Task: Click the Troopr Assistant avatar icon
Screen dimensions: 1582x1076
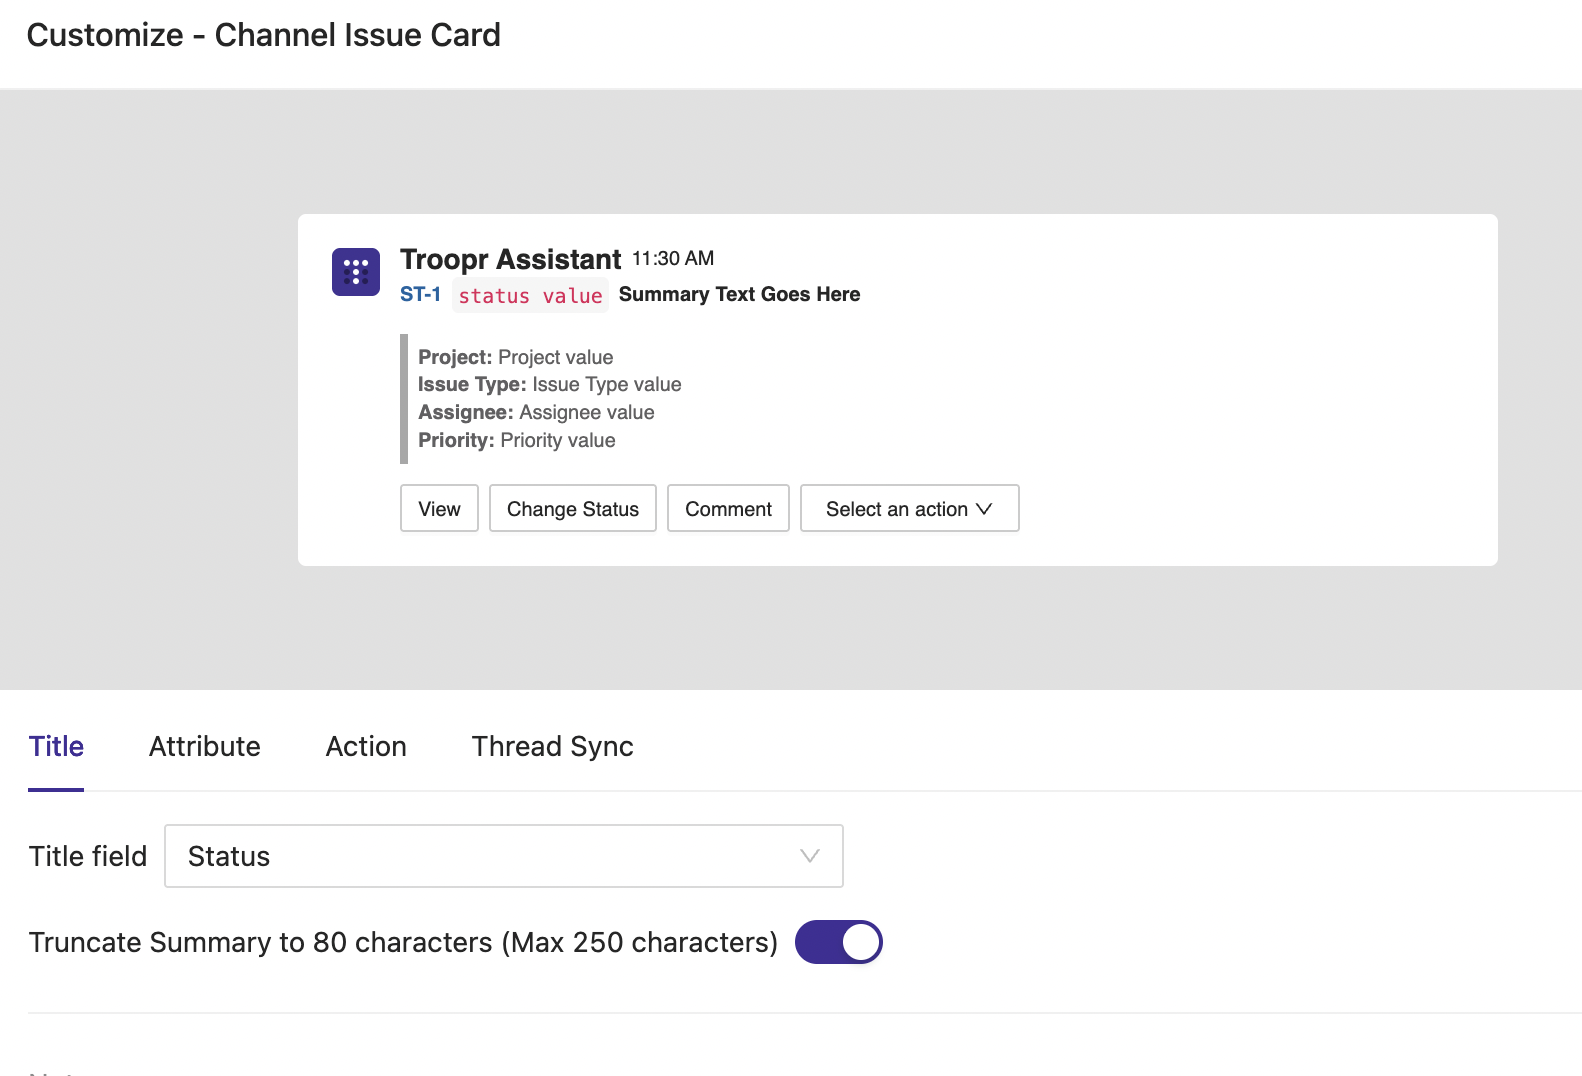Action: coord(356,272)
